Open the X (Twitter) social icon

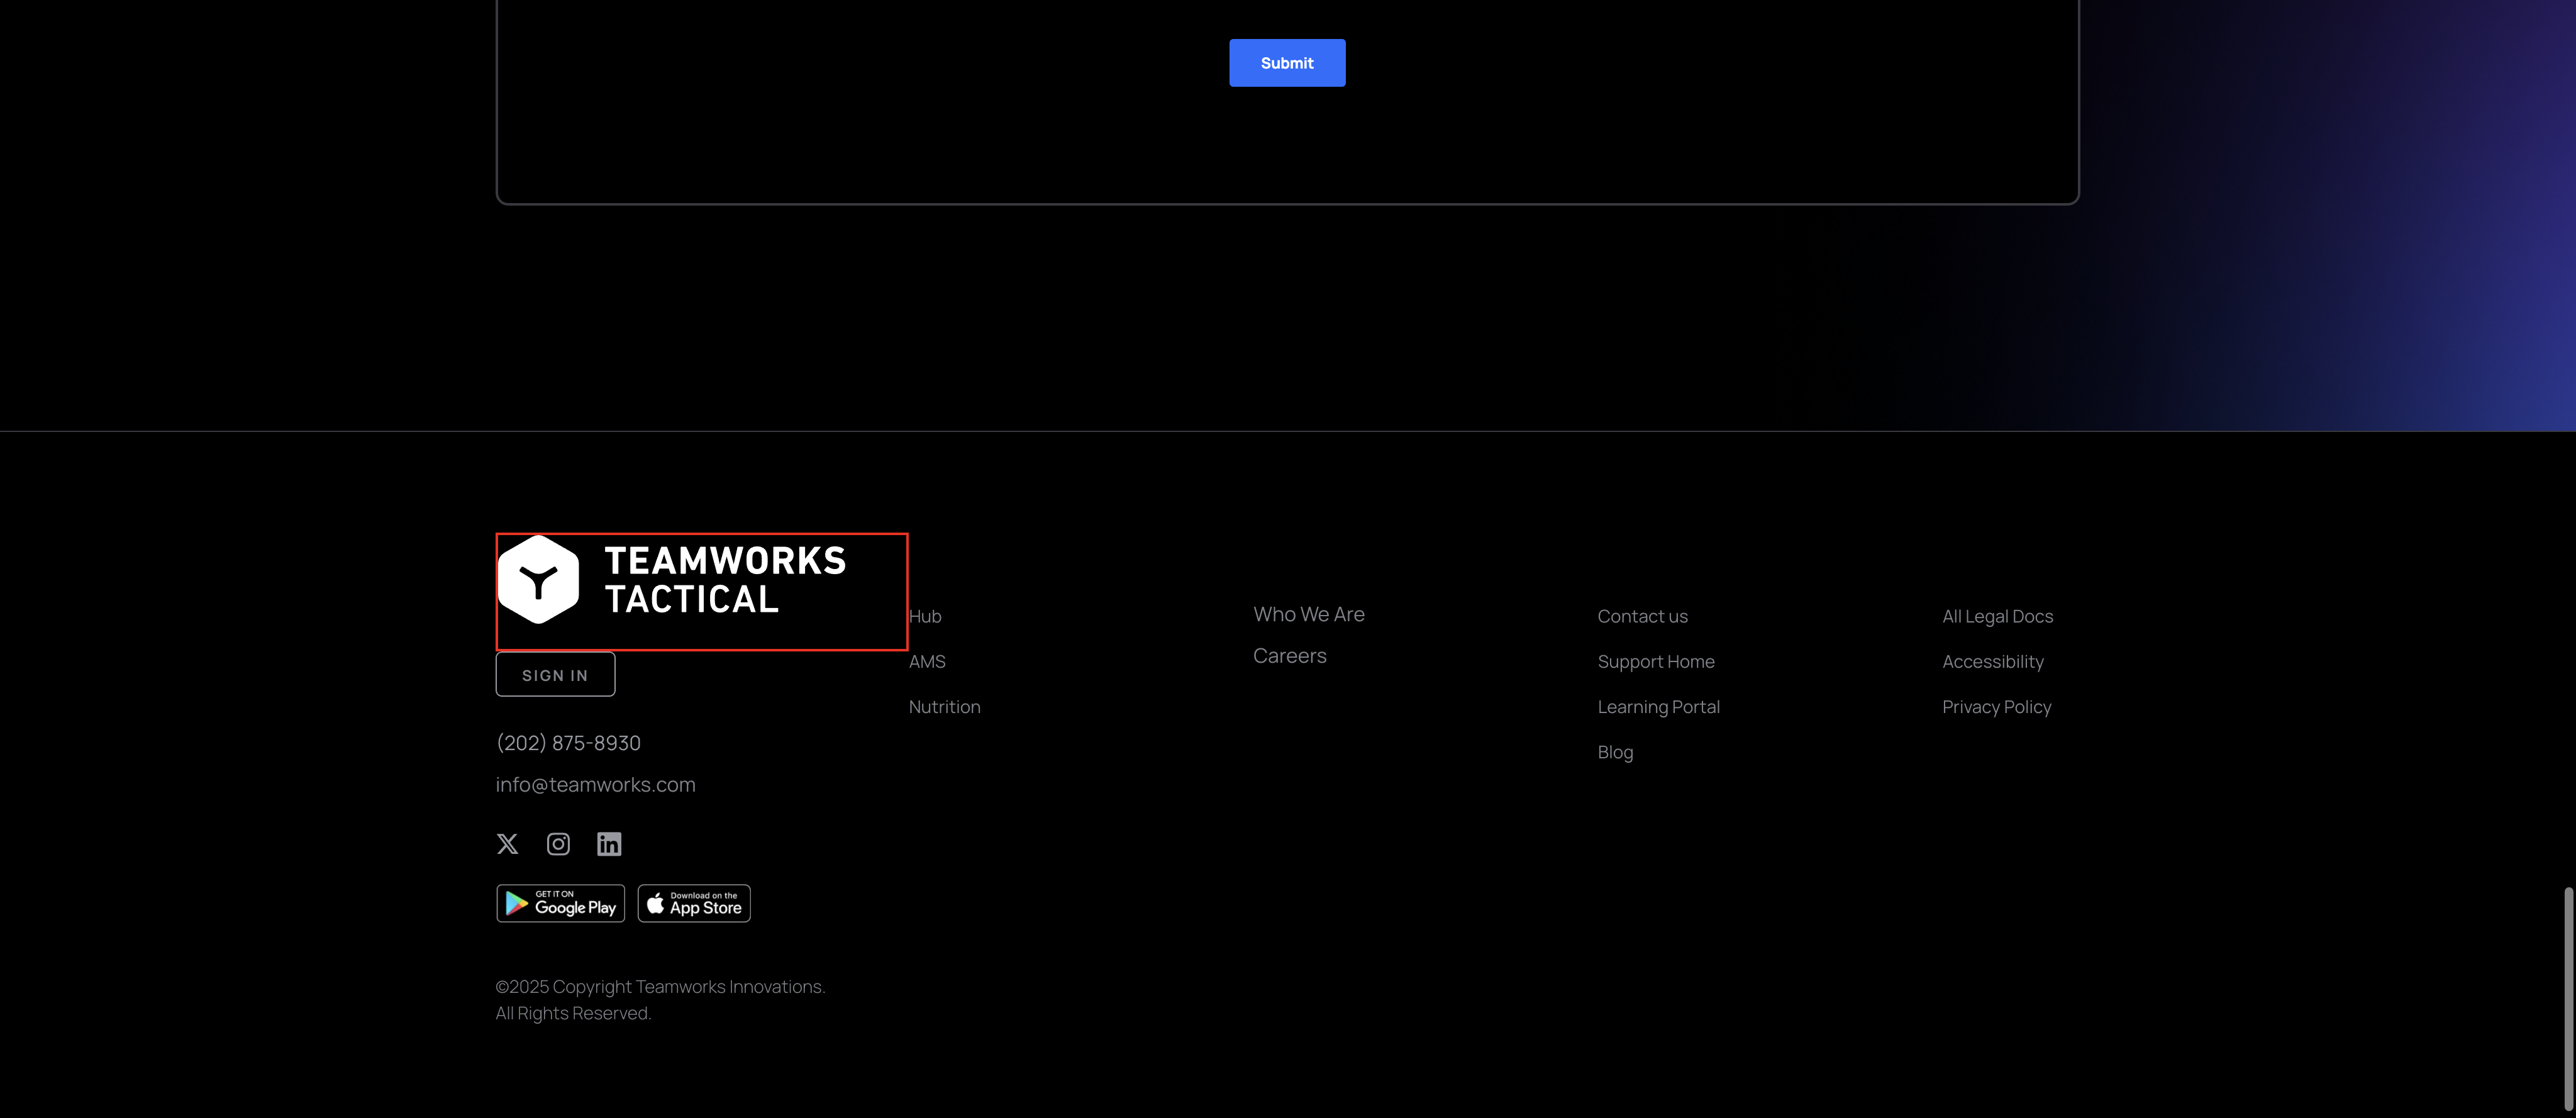pyautogui.click(x=507, y=844)
